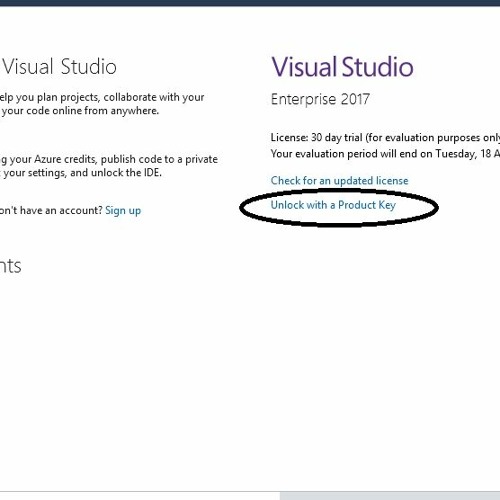Choose Unlock with a Product Key

[x=333, y=205]
